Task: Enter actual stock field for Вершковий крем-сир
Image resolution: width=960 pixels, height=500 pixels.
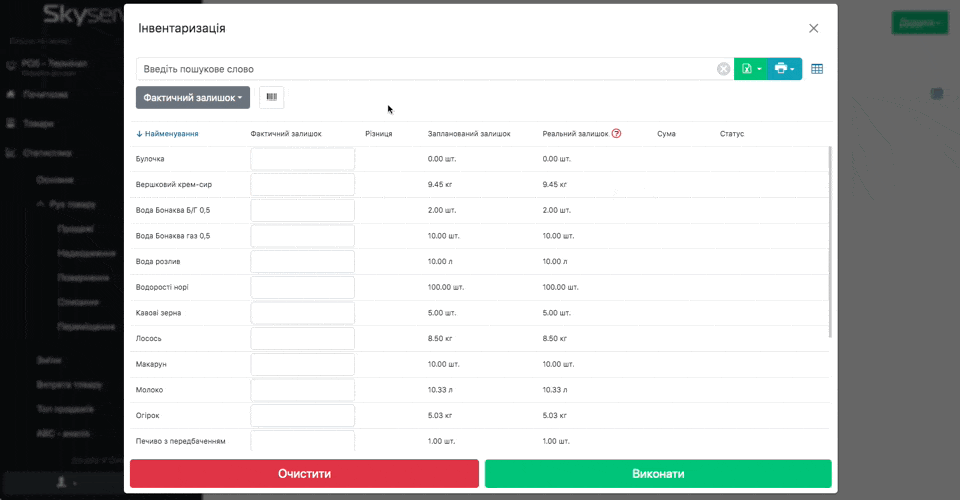Action: (x=302, y=185)
